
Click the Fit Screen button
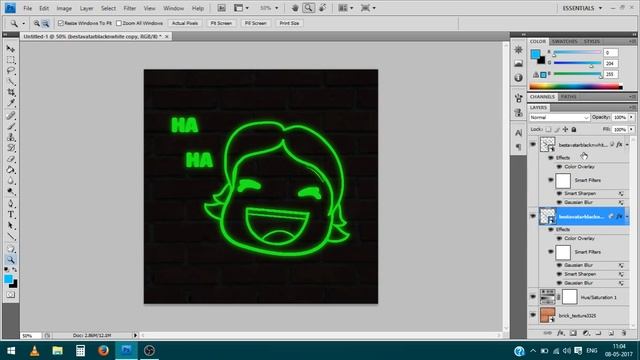pos(221,23)
